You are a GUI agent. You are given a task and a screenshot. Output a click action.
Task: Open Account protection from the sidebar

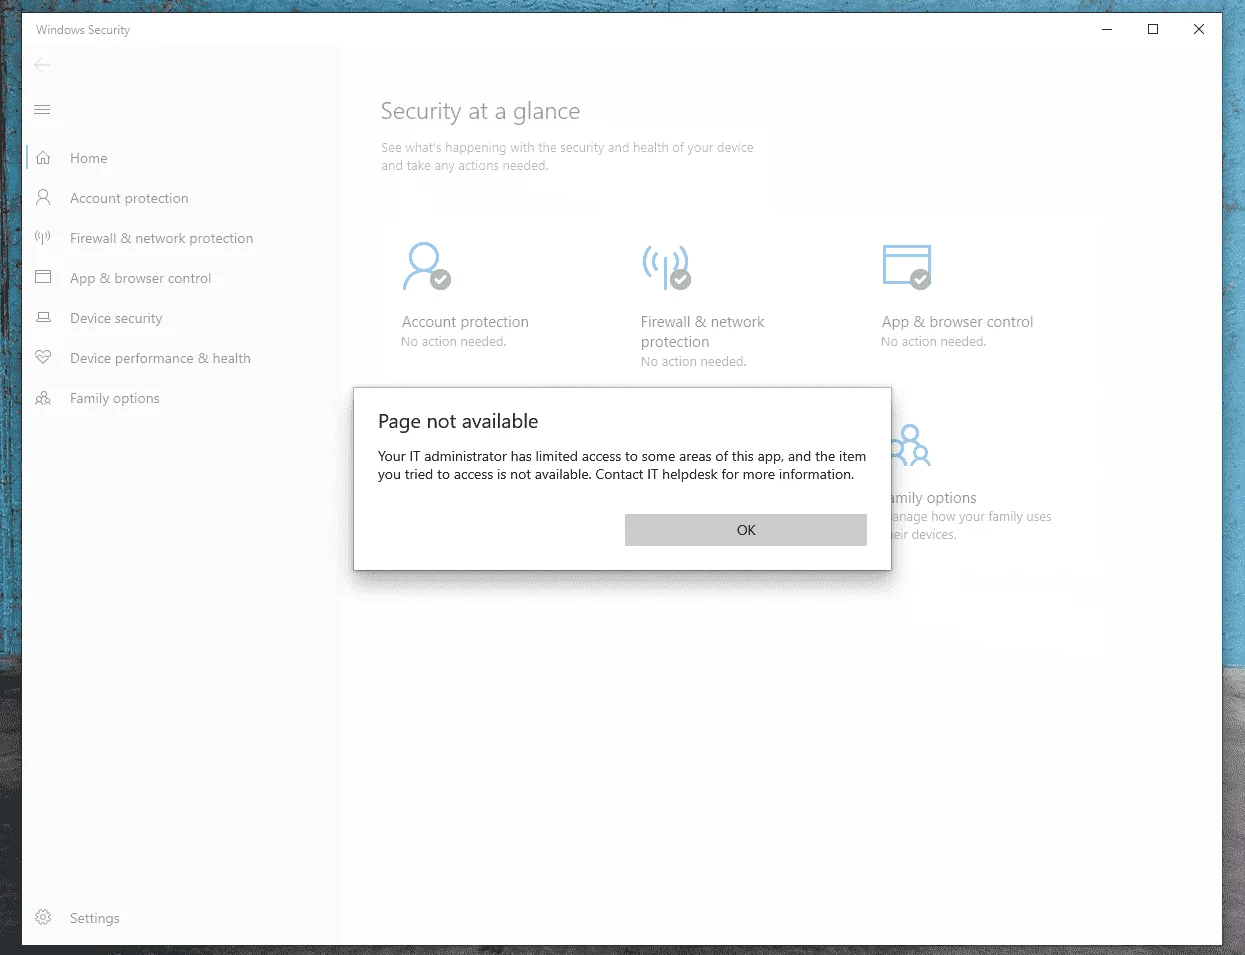129,198
